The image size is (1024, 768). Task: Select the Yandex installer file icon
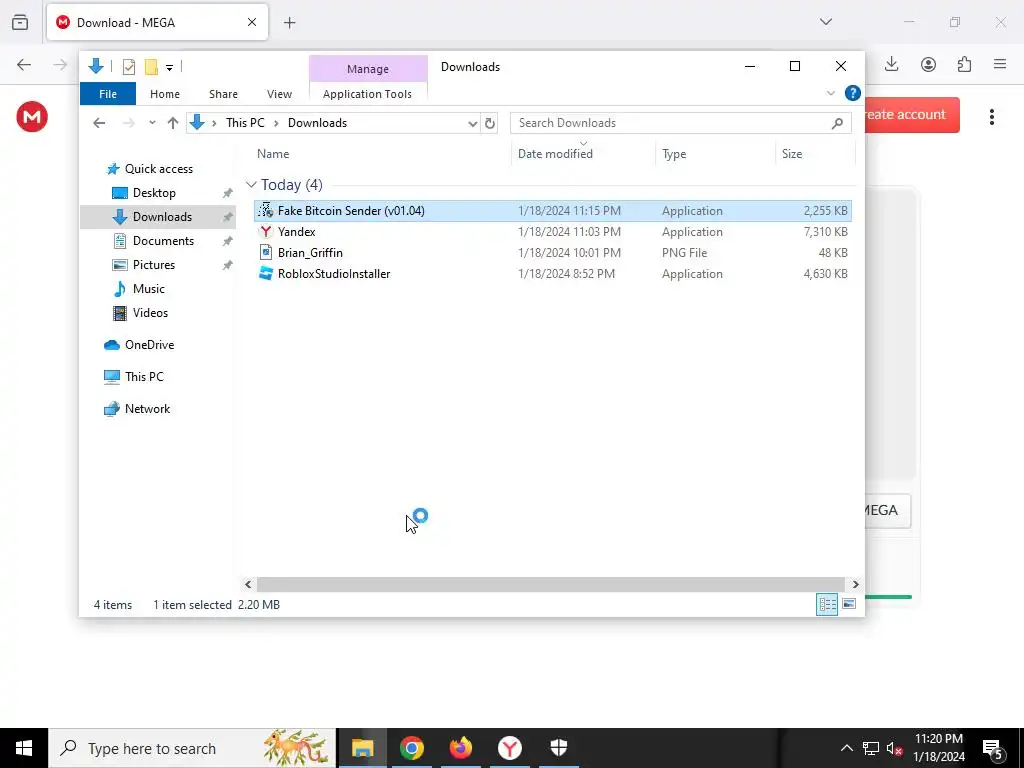(265, 231)
